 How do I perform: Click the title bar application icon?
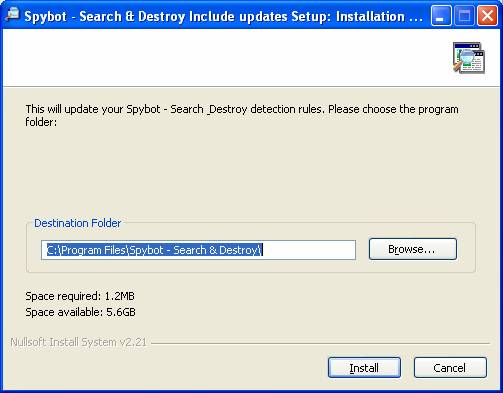(x=13, y=15)
